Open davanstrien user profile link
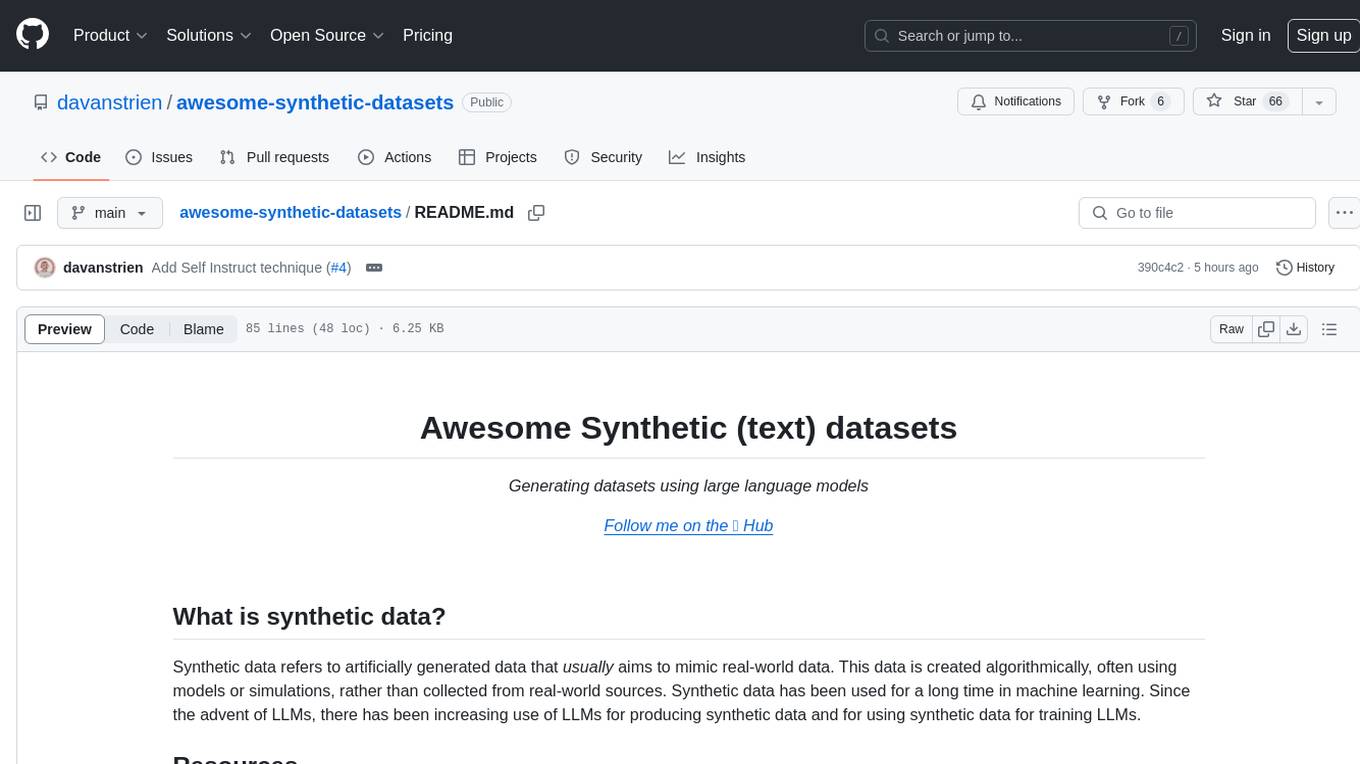The height and width of the screenshot is (764, 1360). pos(110,102)
